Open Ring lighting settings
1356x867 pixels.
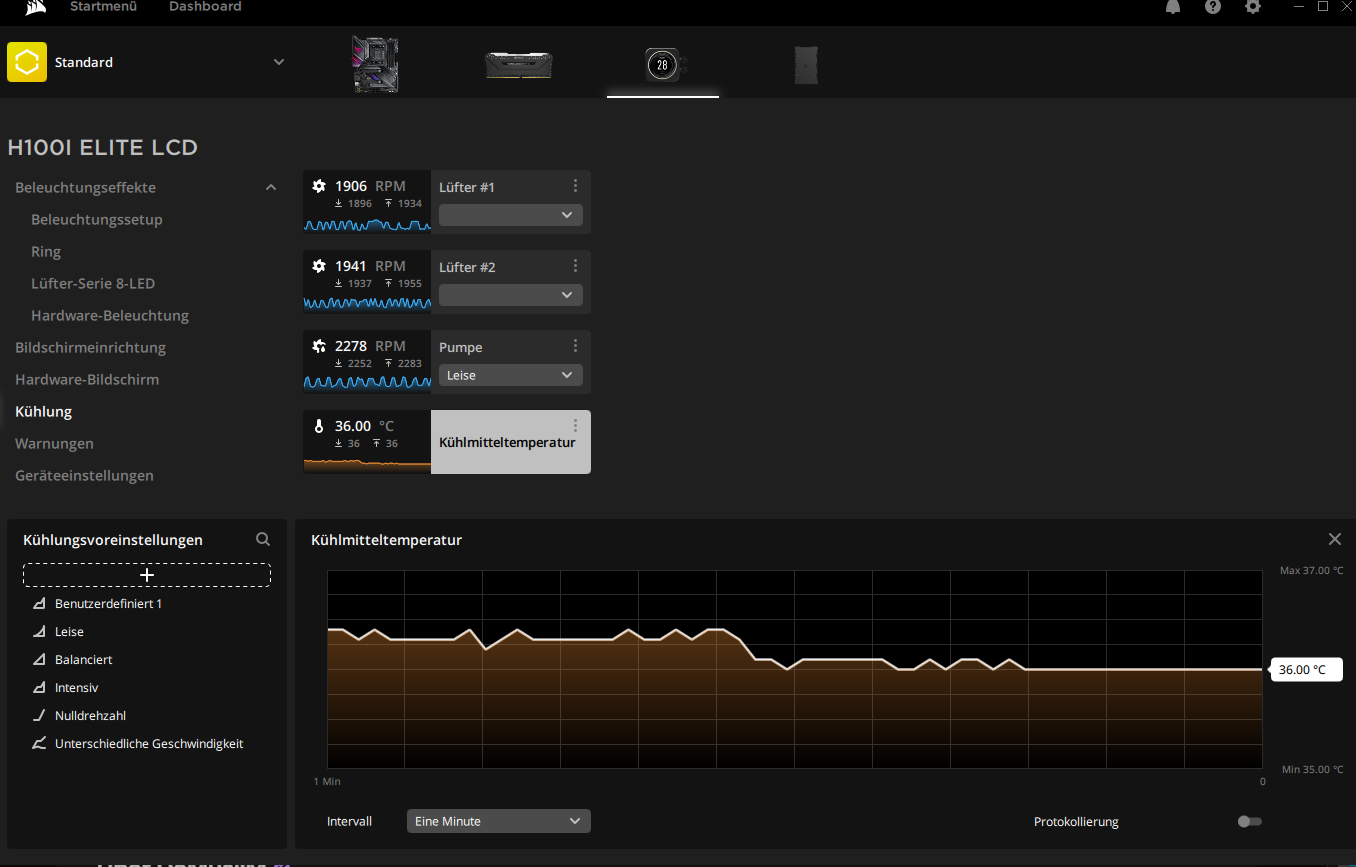(46, 251)
